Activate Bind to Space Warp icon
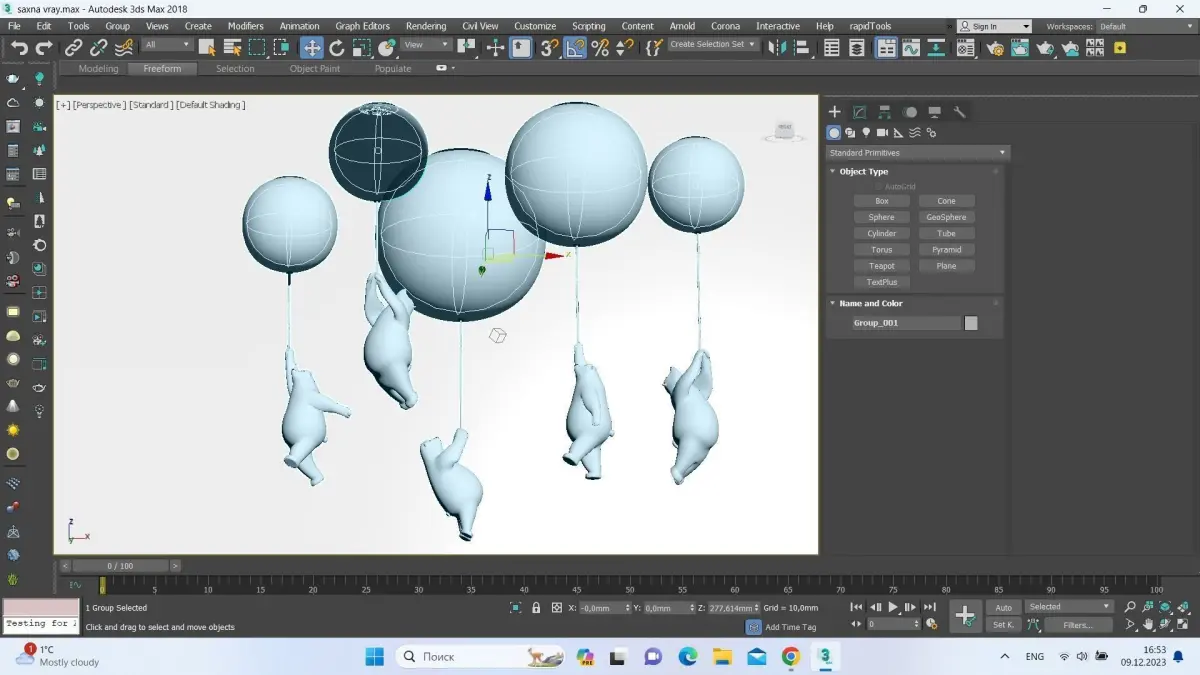This screenshot has width=1200, height=675. [124, 47]
